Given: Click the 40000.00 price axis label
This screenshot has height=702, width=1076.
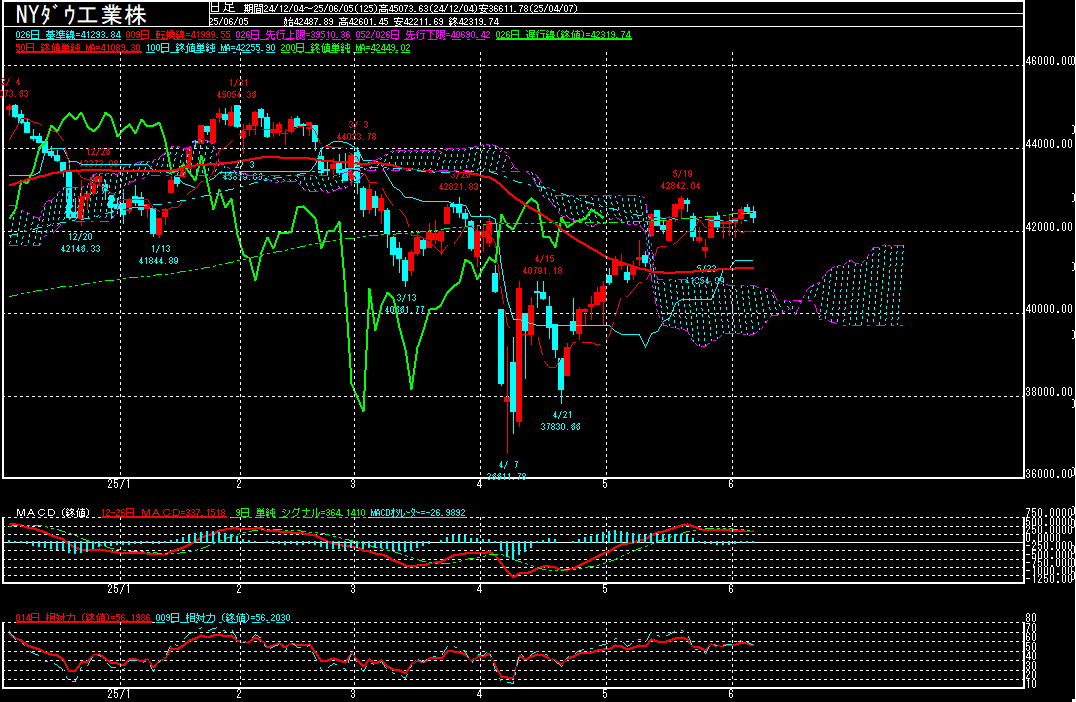Looking at the screenshot, I should tap(1049, 309).
